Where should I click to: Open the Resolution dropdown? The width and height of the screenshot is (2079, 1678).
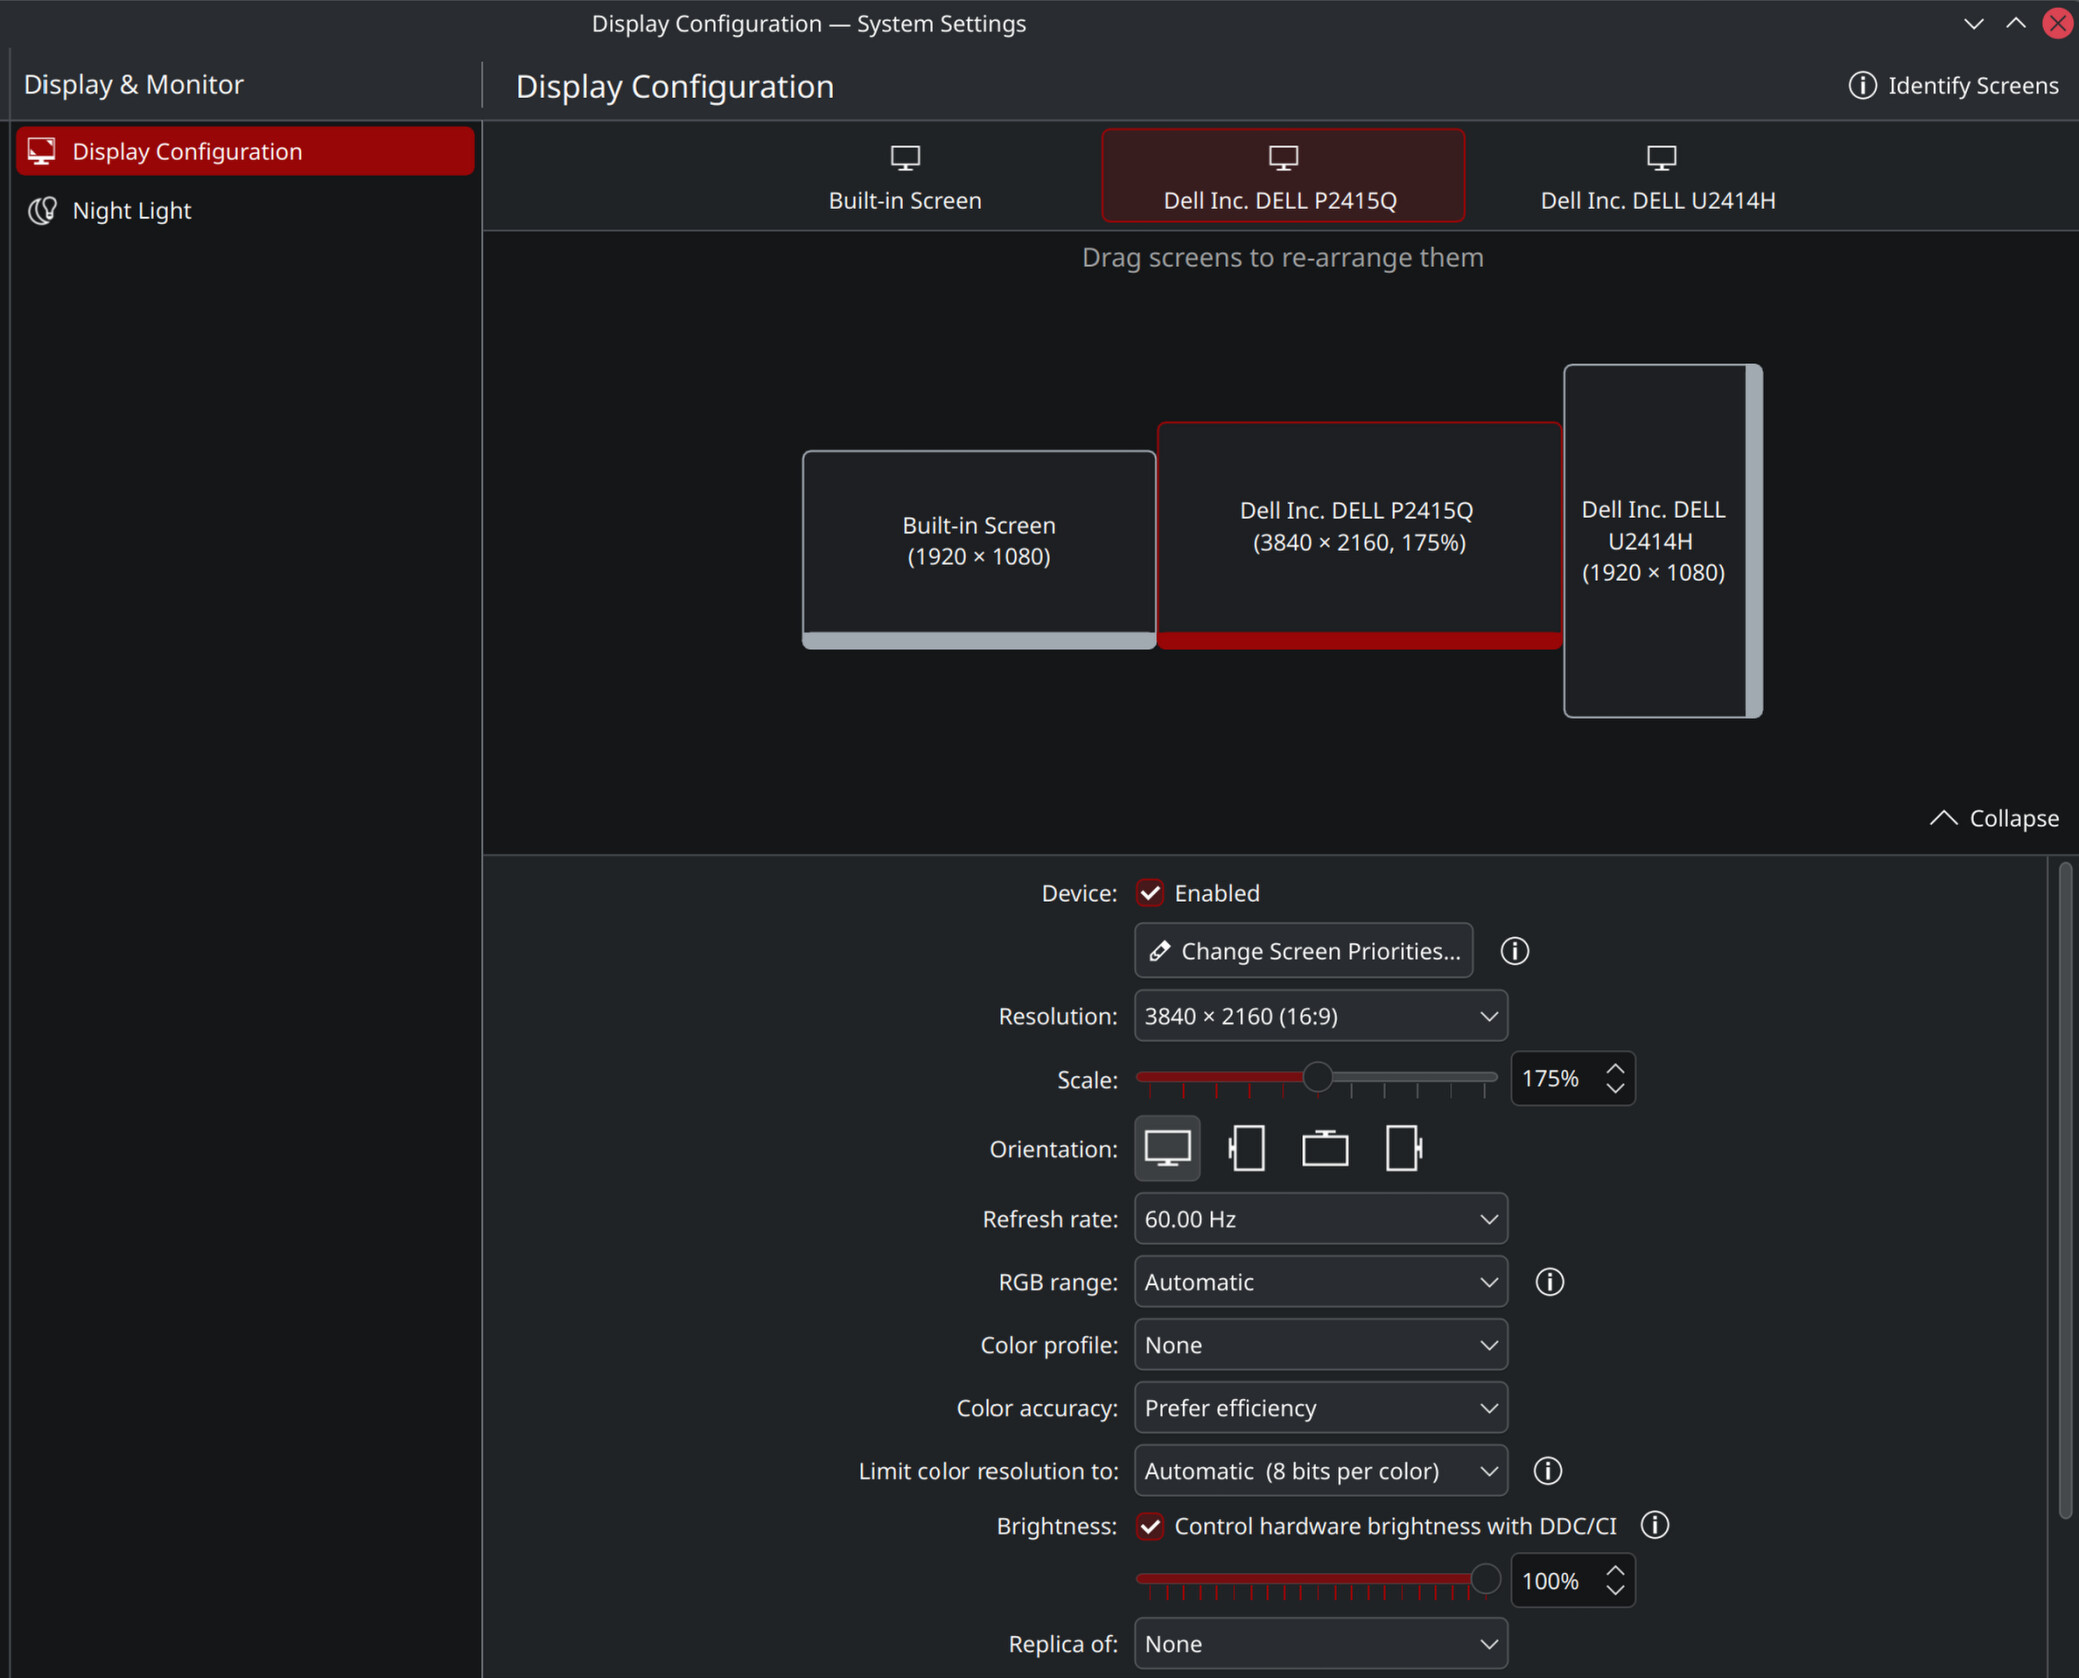pos(1320,1016)
